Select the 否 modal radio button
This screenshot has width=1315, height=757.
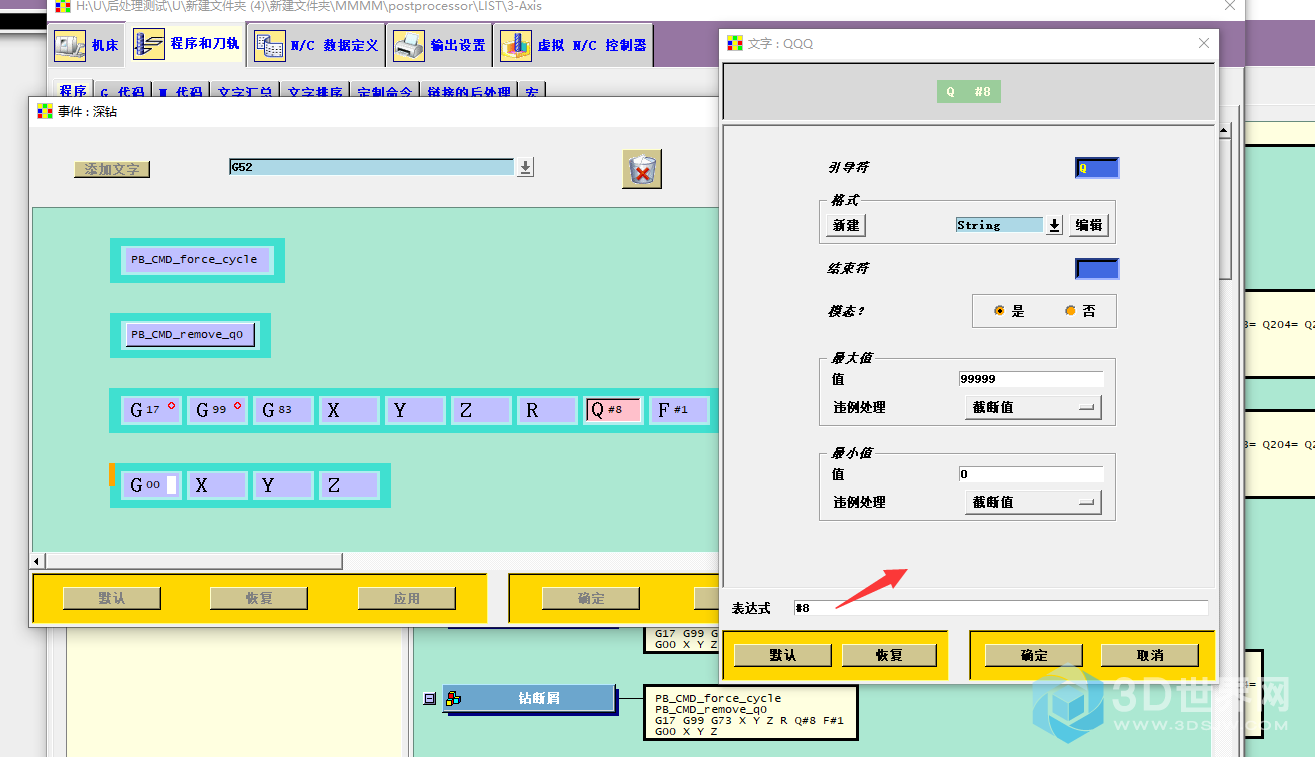1070,311
